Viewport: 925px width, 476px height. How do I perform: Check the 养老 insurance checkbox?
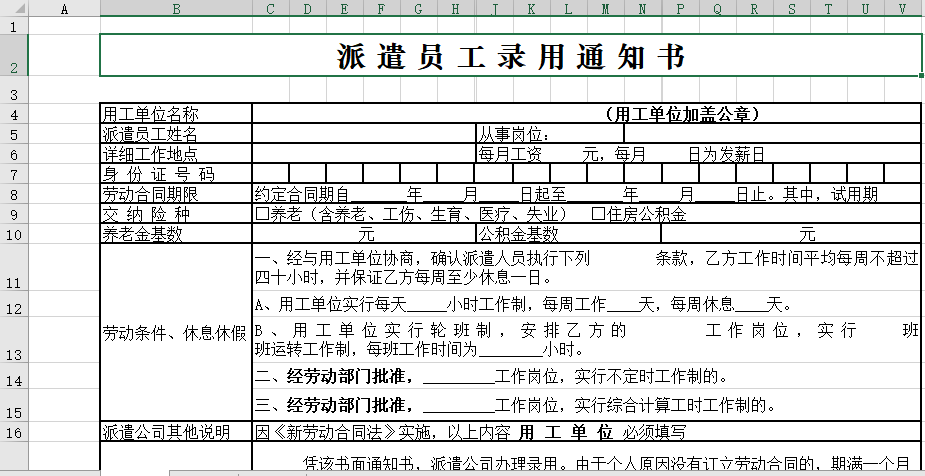262,214
